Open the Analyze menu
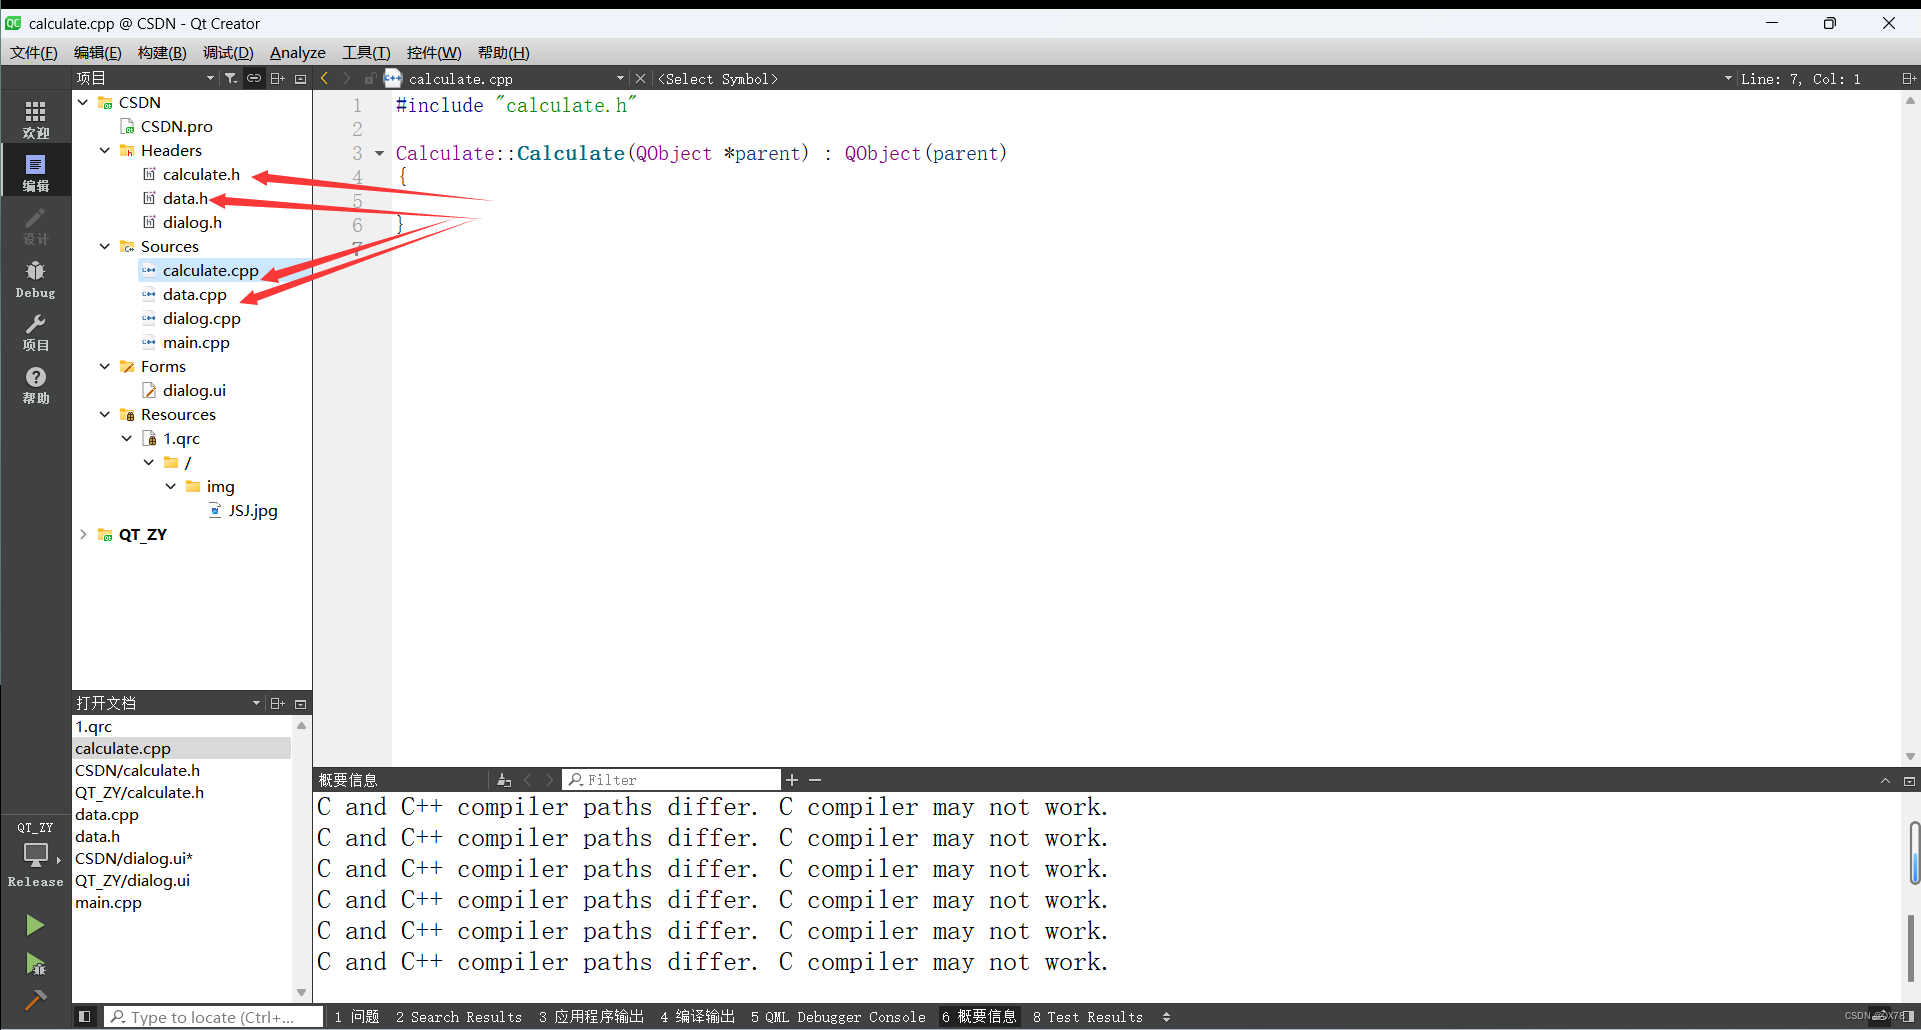The width and height of the screenshot is (1921, 1030). (298, 52)
